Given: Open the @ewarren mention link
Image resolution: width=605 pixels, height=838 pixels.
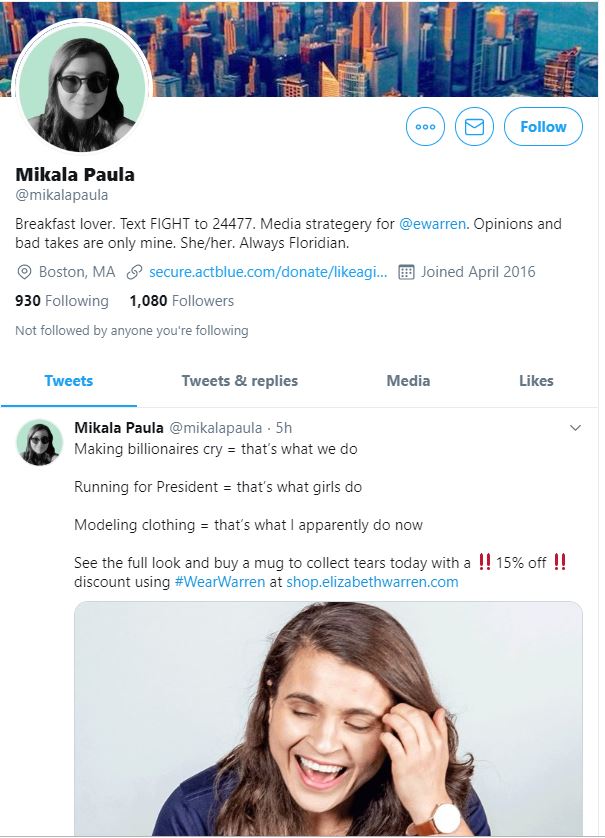Looking at the screenshot, I should click(x=433, y=224).
